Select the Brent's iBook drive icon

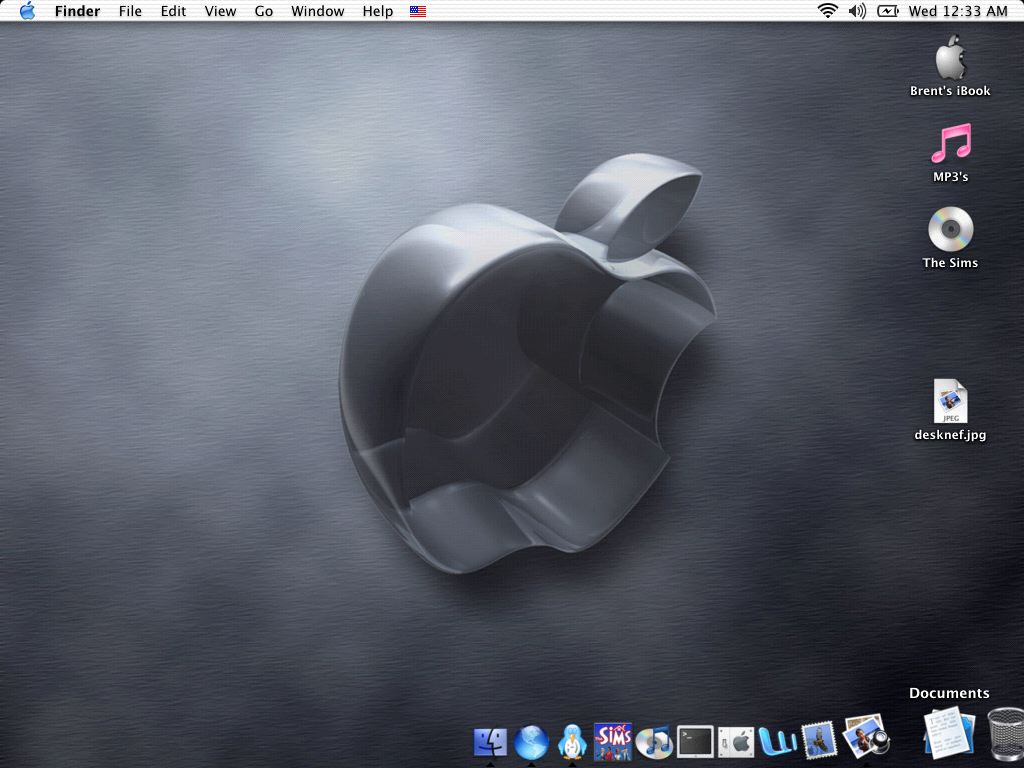pos(950,58)
